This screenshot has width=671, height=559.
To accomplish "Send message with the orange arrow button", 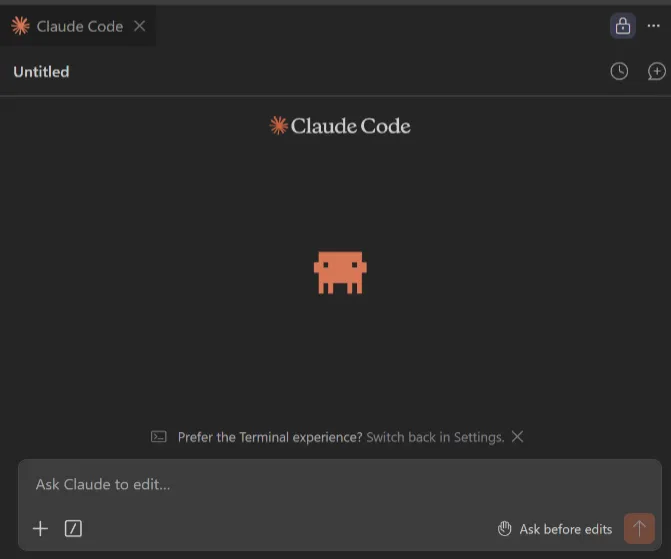I will click(x=639, y=528).
